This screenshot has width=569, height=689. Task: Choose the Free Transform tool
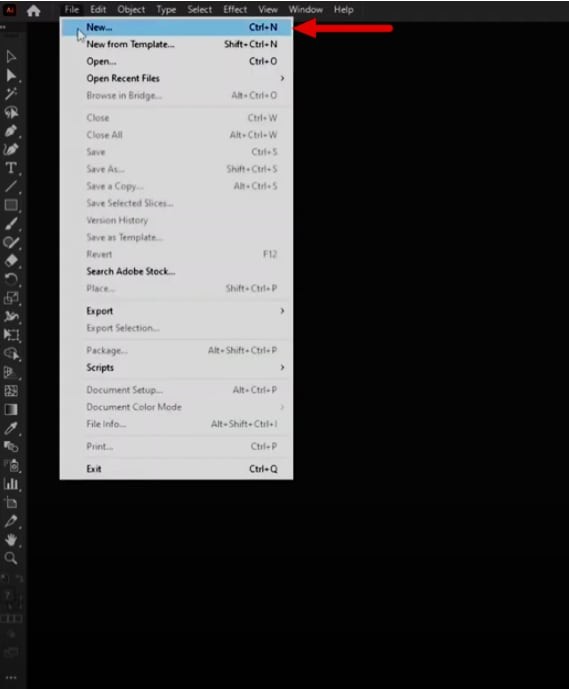point(11,335)
